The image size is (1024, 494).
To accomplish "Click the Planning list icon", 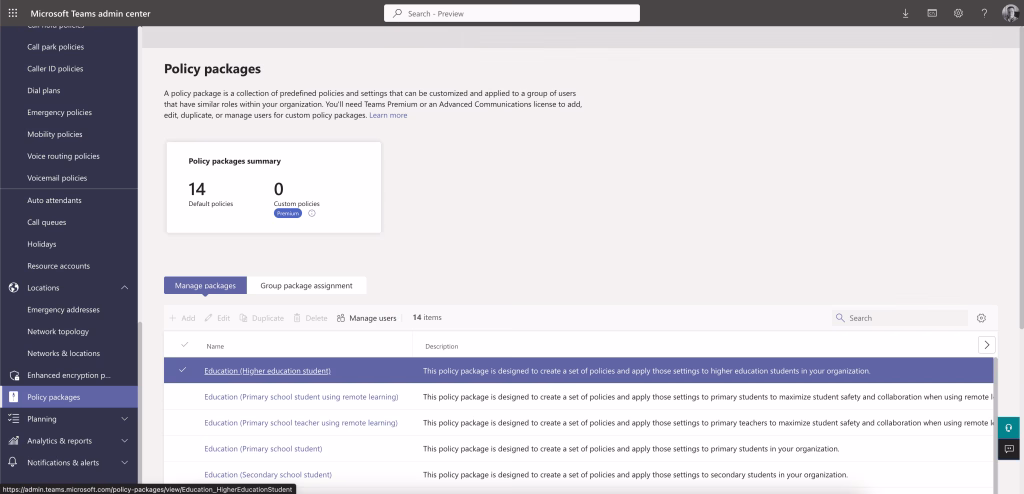I will pyautogui.click(x=13, y=419).
